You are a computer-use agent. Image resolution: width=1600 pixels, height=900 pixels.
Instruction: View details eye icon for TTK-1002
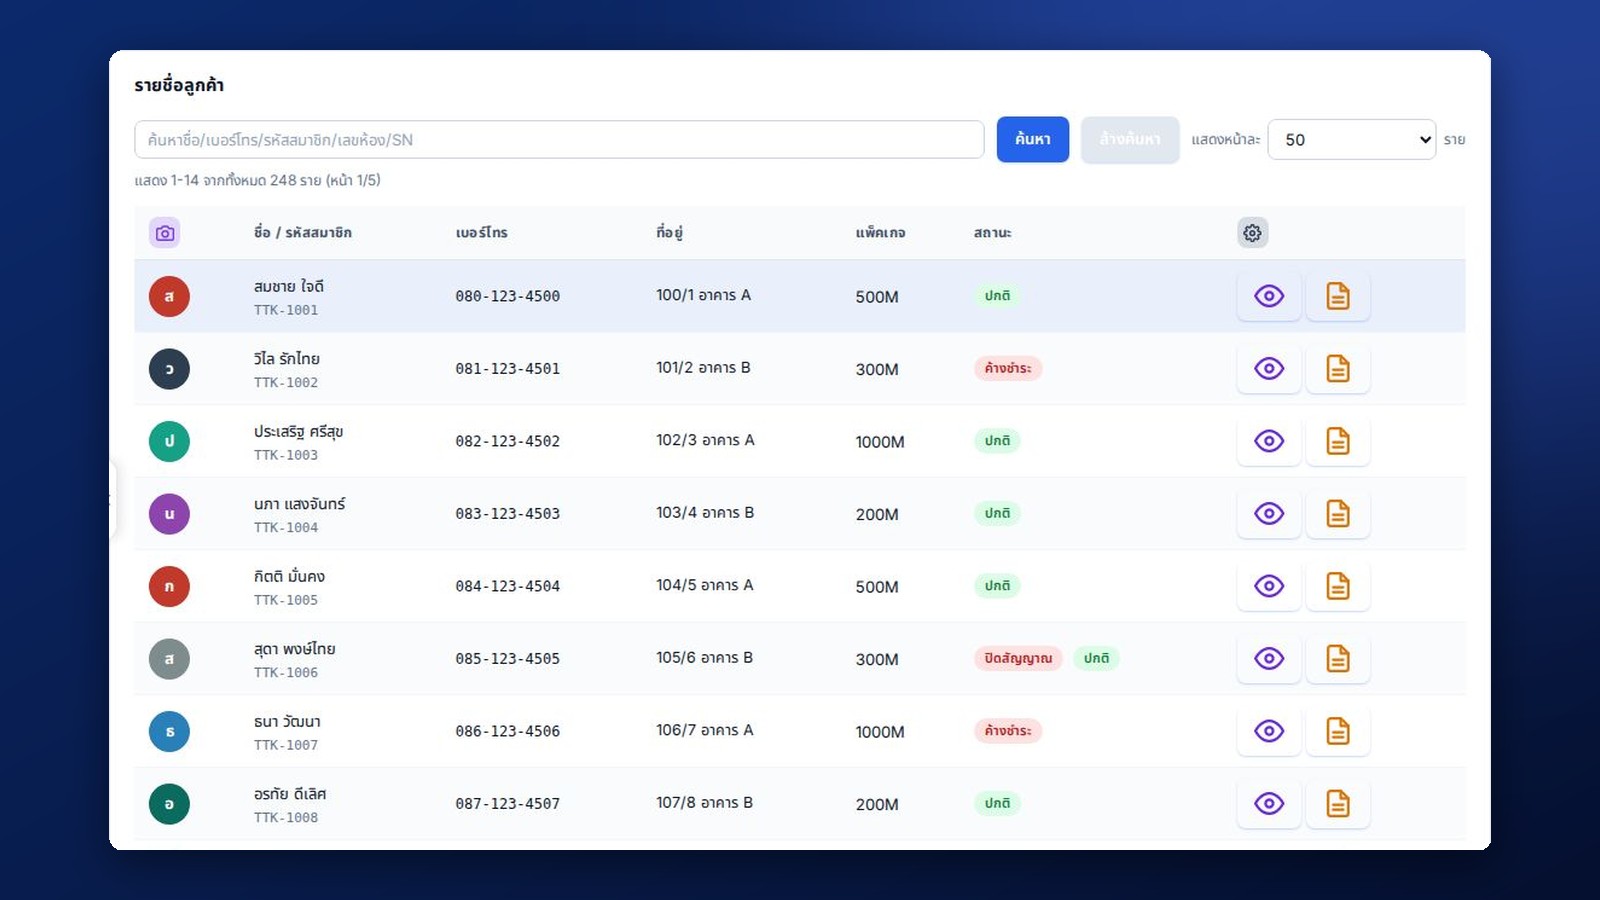(x=1269, y=369)
